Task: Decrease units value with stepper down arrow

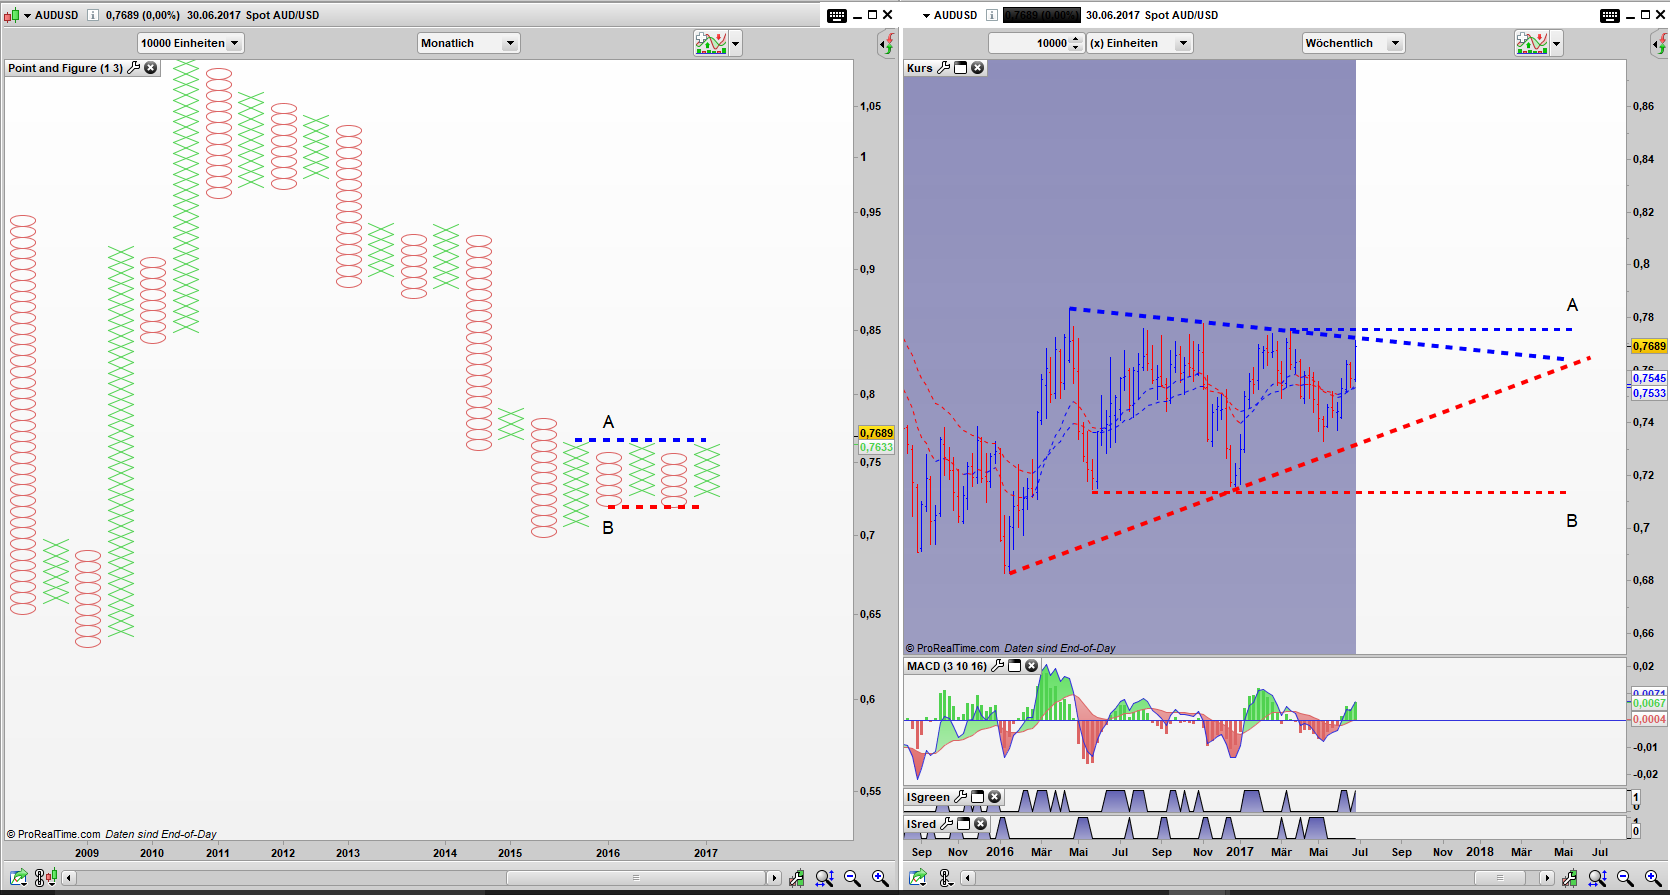Action: [x=1076, y=47]
